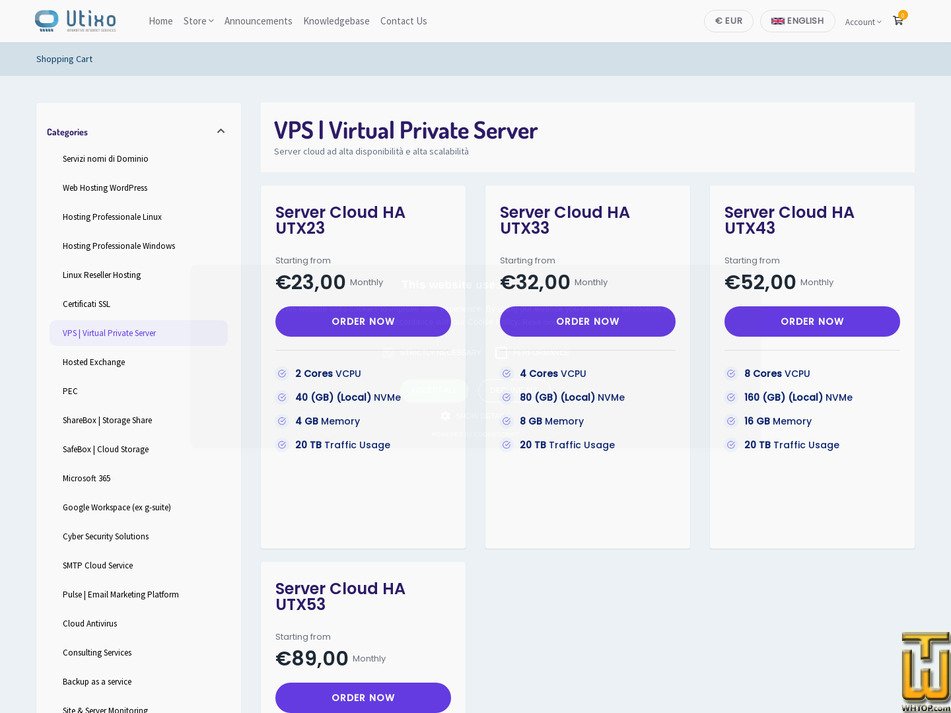
Task: Open the EUR currency selector
Action: [728, 21]
